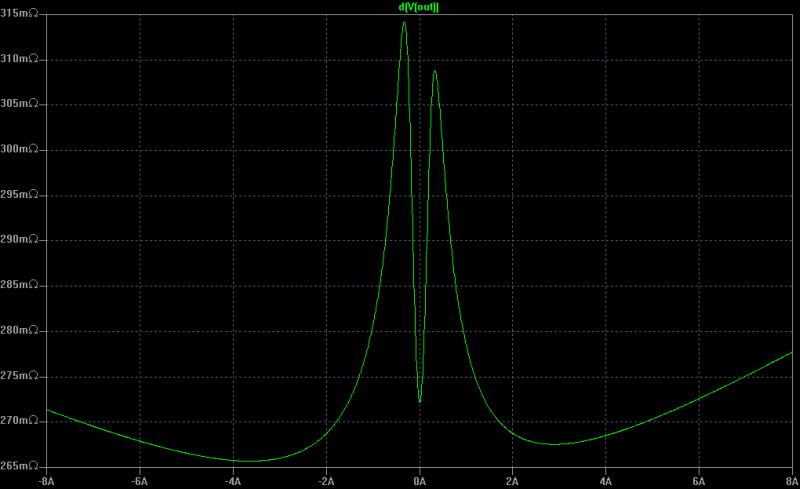Click the 285mΩ vertical axis label
800x489 pixels.
[19, 285]
